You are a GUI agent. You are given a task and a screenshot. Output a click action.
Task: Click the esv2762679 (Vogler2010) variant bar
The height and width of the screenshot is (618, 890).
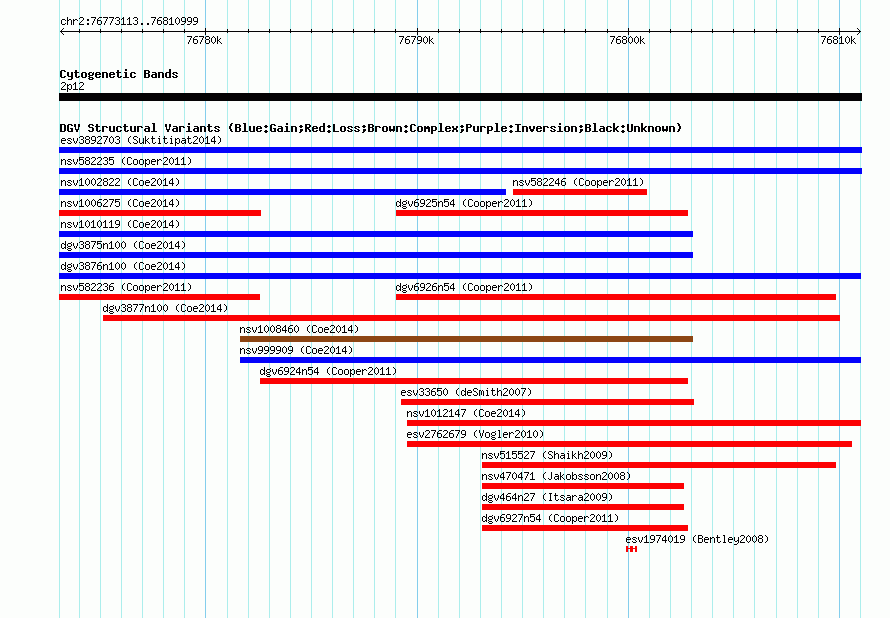click(x=629, y=444)
